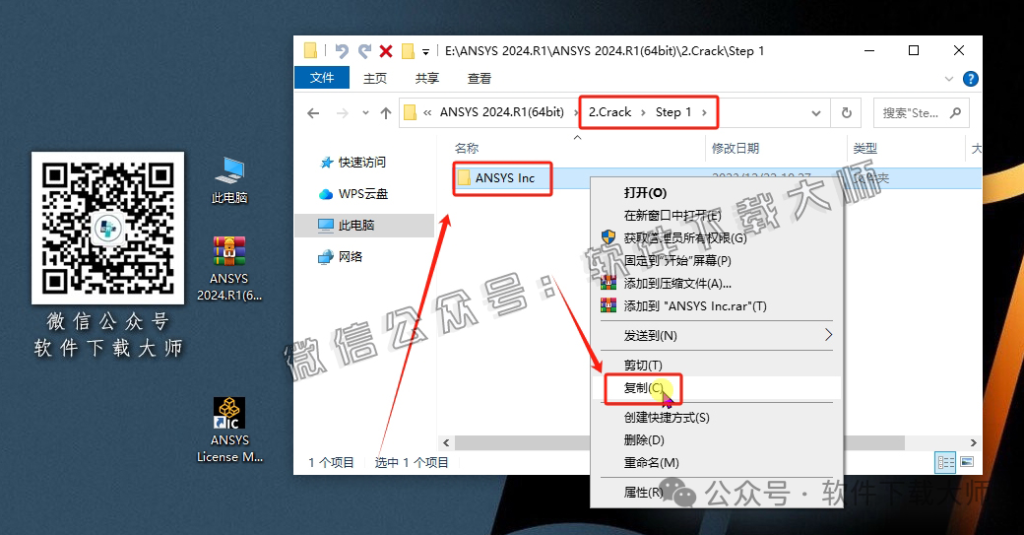This screenshot has width=1024, height=535.
Task: Switch to the 查看 ribbon tab
Action: (x=479, y=78)
